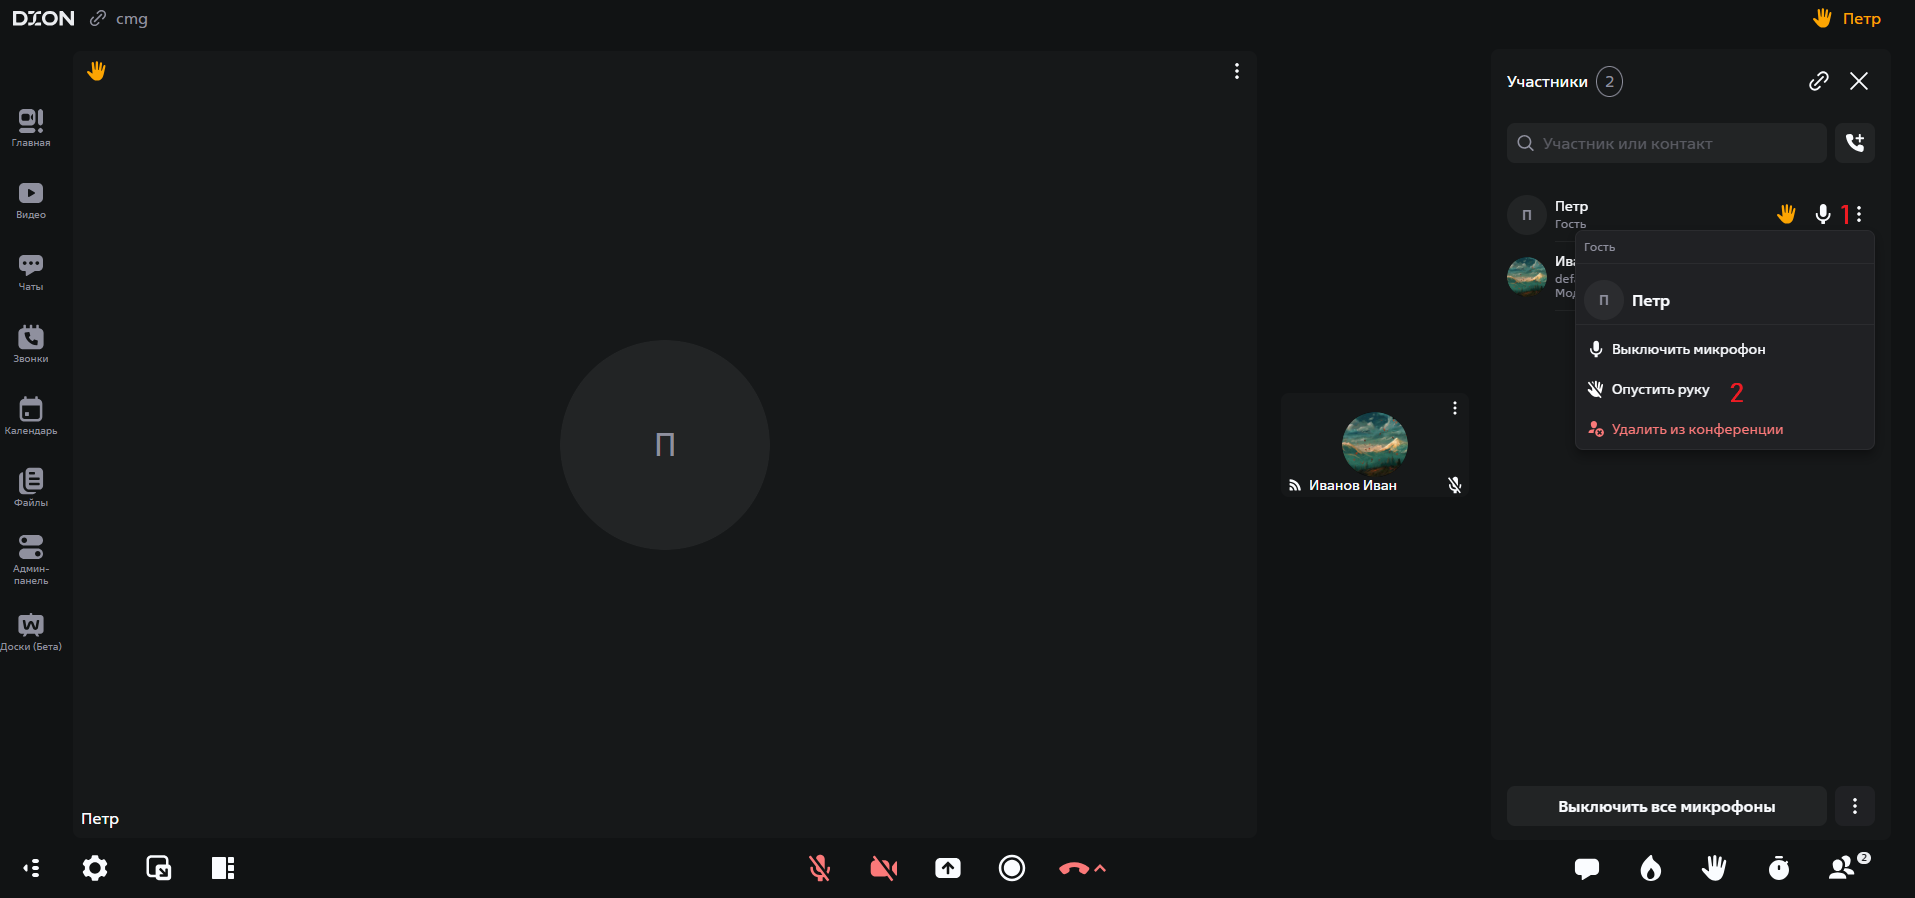Choose 'Удалить из конференции' menu item
1915x898 pixels.
[1697, 429]
